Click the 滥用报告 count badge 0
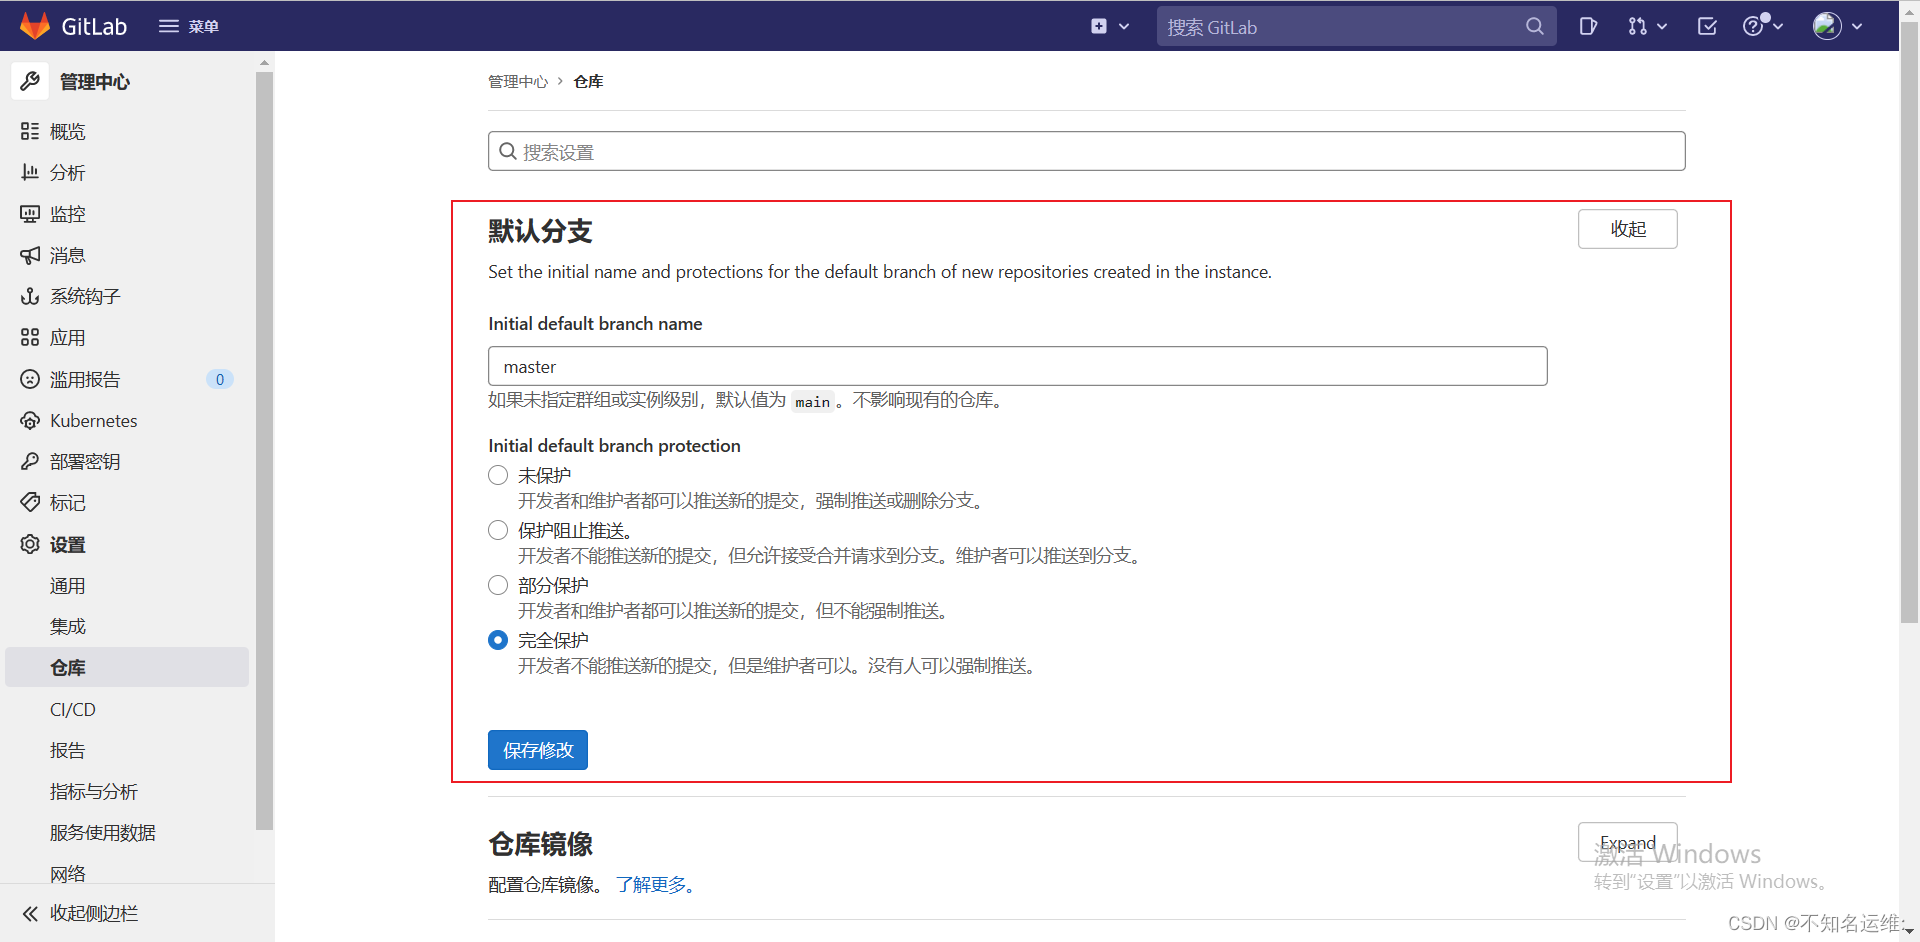 pyautogui.click(x=220, y=379)
